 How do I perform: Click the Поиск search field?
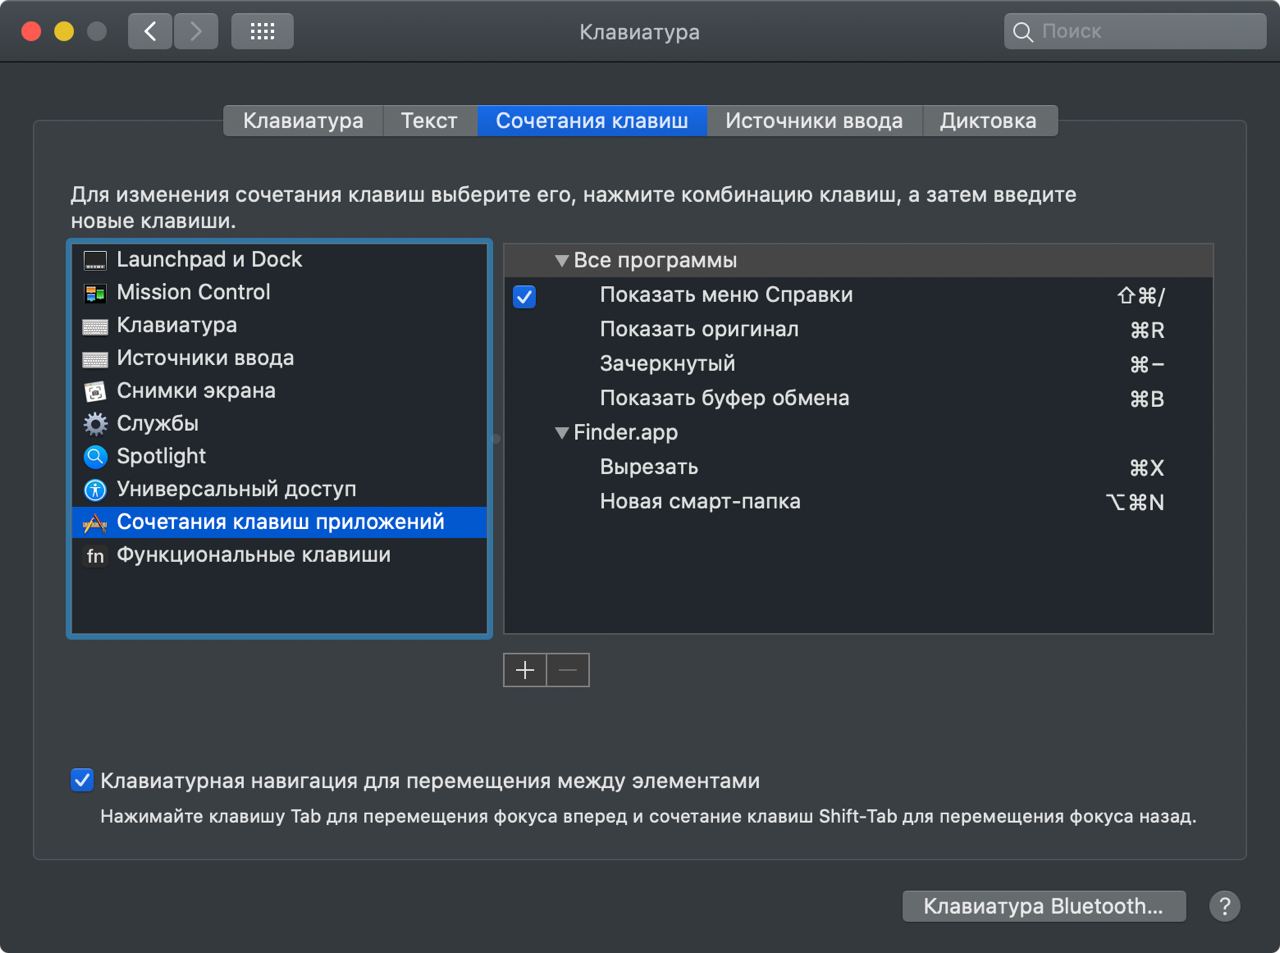pyautogui.click(x=1135, y=31)
